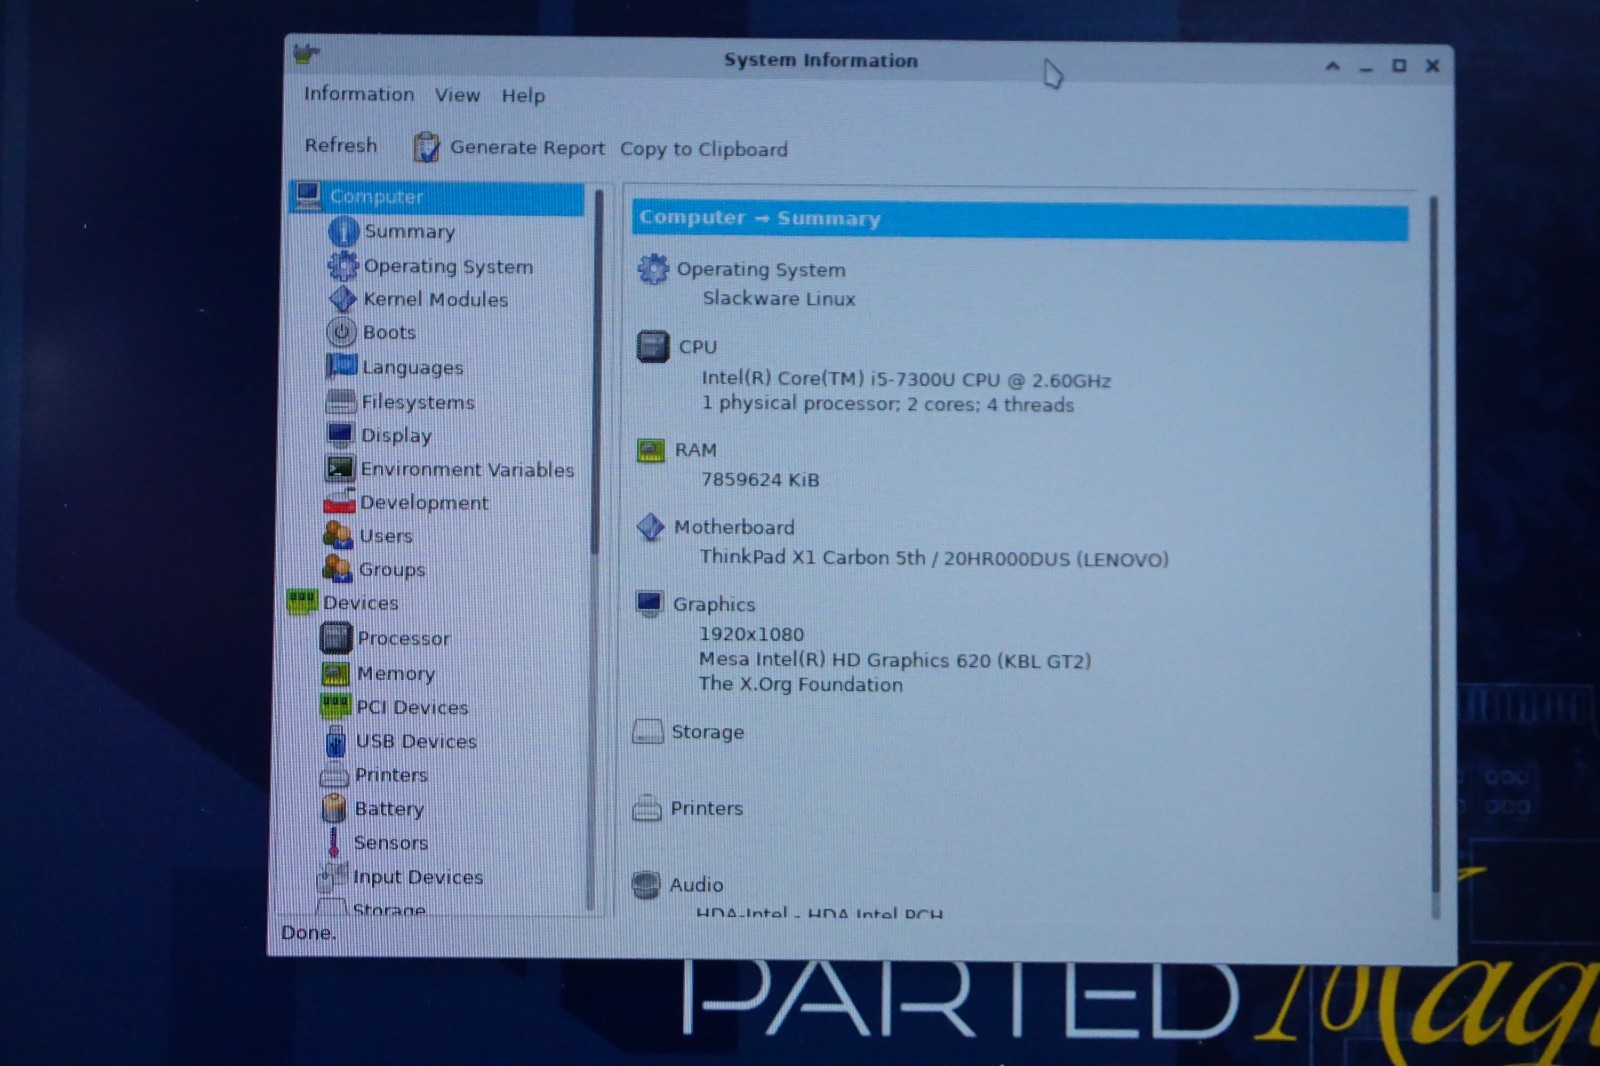The image size is (1600, 1066).
Task: Select the Users icon
Action: (x=338, y=536)
